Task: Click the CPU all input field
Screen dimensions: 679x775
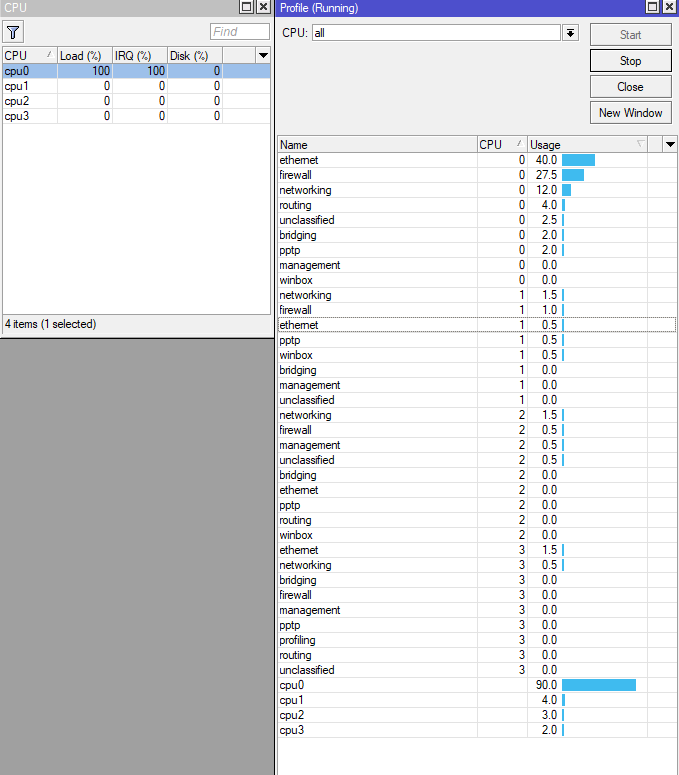Action: point(436,33)
